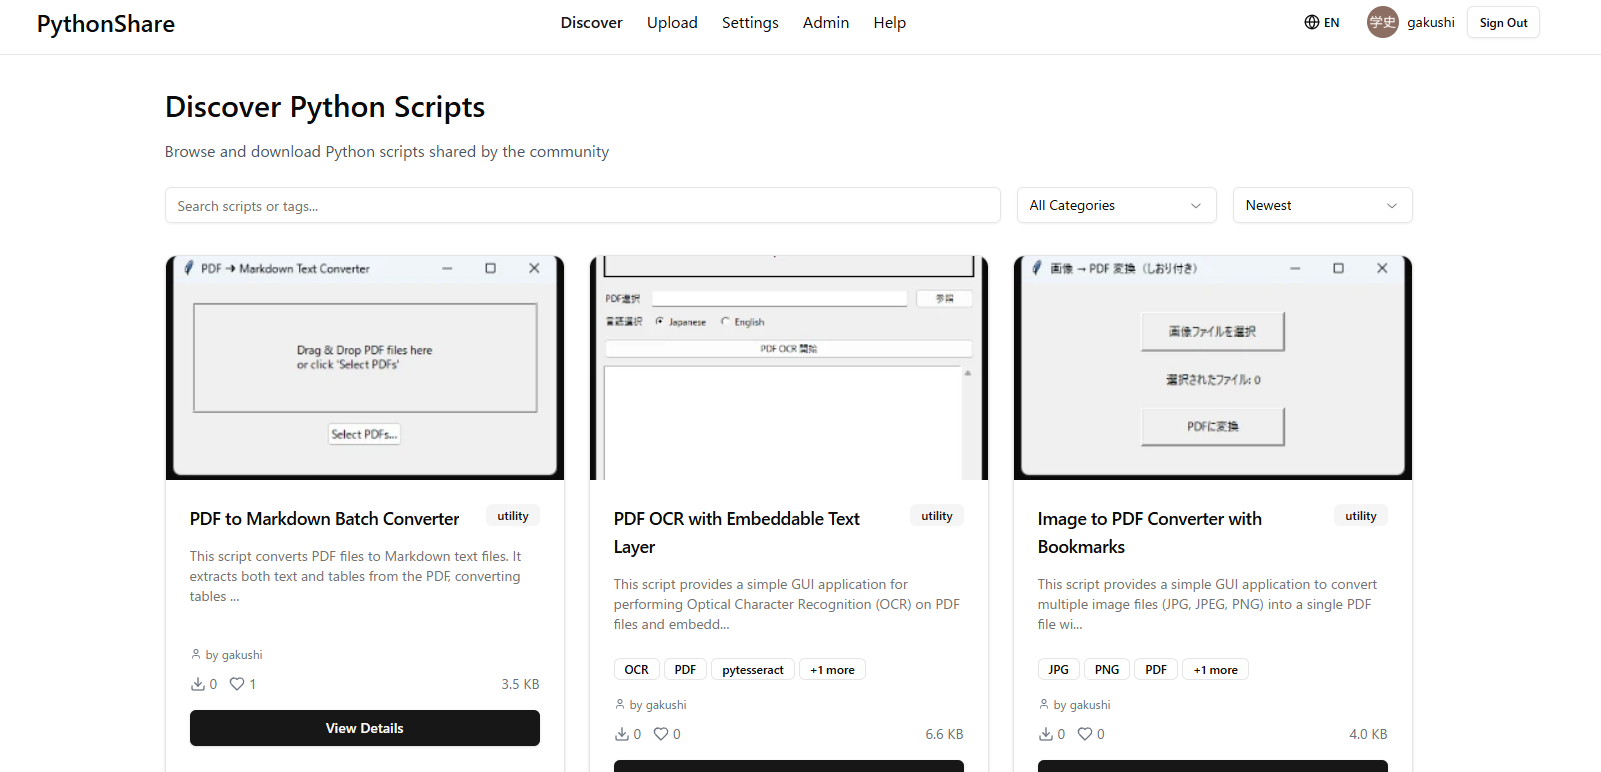Click download count icon on PDF OCR card
The height and width of the screenshot is (772, 1601).
point(622,734)
